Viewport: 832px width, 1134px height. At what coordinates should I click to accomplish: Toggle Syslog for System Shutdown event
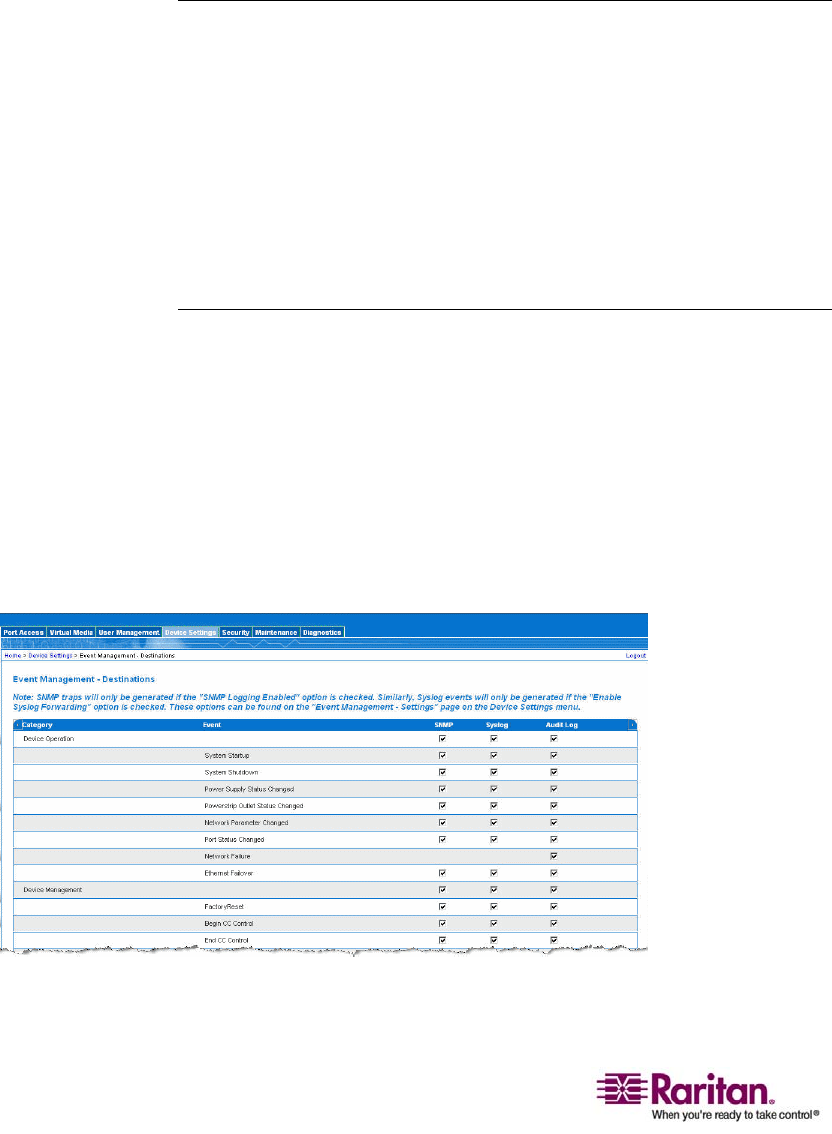click(493, 772)
